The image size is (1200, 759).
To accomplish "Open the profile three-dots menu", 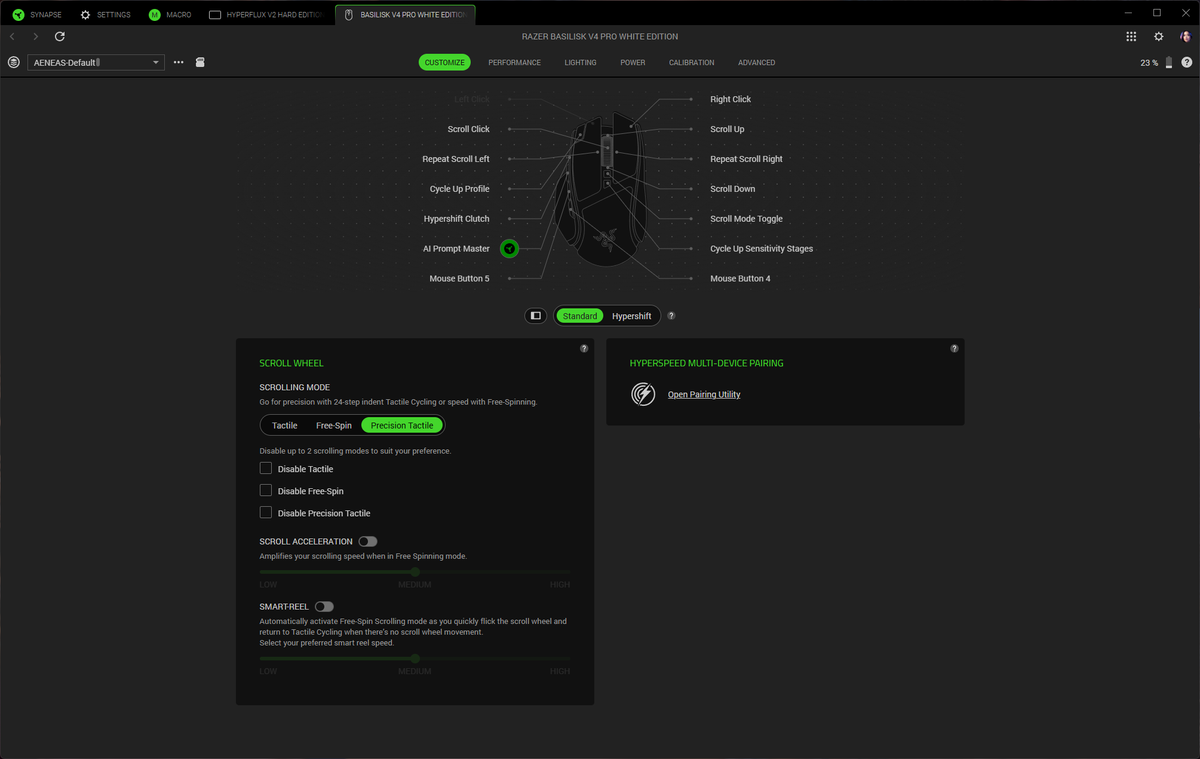I will 179,62.
